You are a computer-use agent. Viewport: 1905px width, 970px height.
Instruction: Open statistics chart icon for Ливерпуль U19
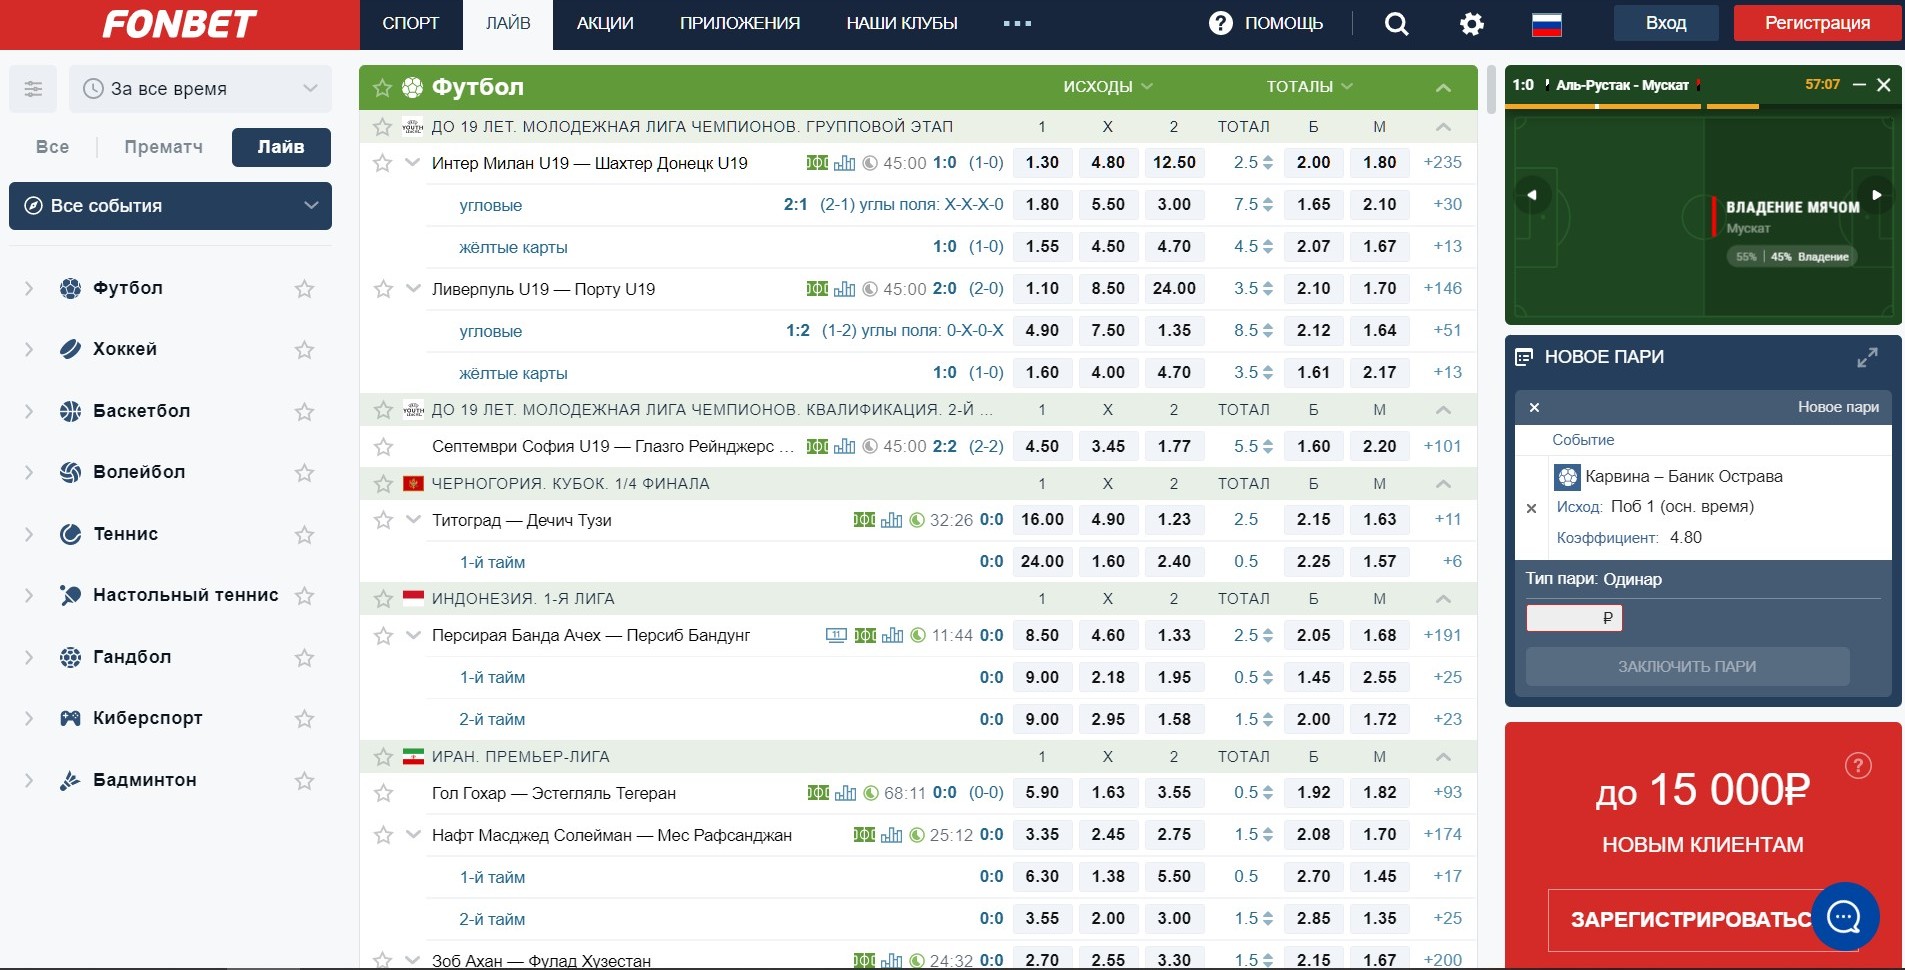coord(845,289)
